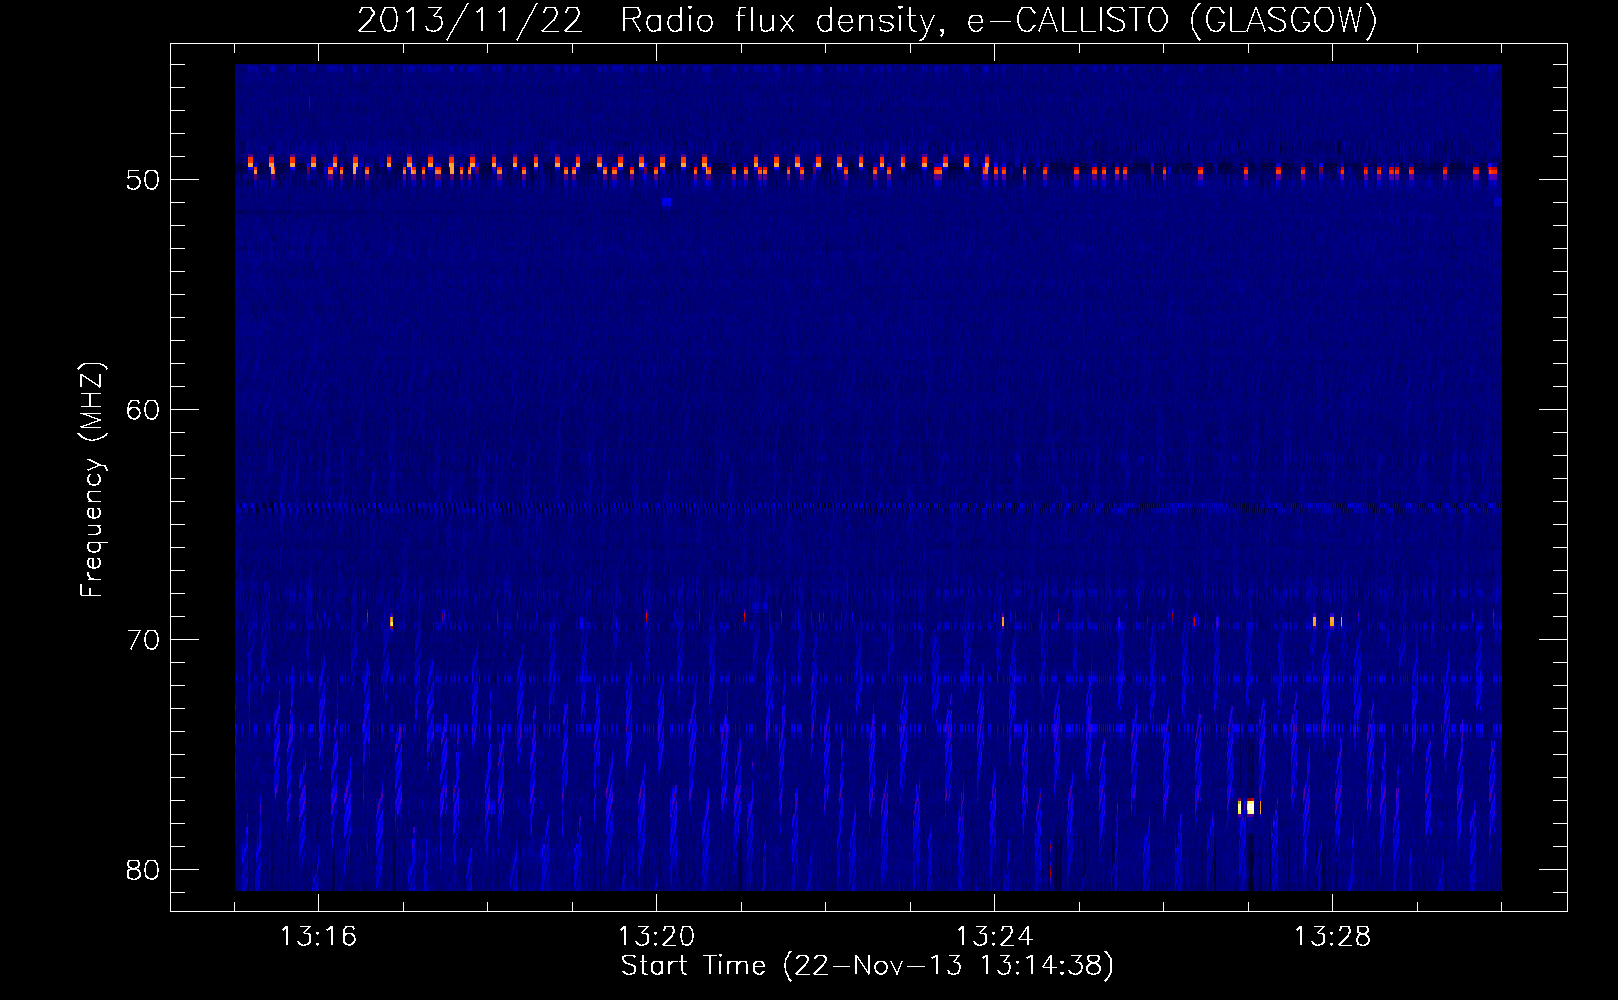Click the 'Start Time (22-Nov-13 13:14:38)' label
This screenshot has width=1618, height=1000.
(x=867, y=966)
